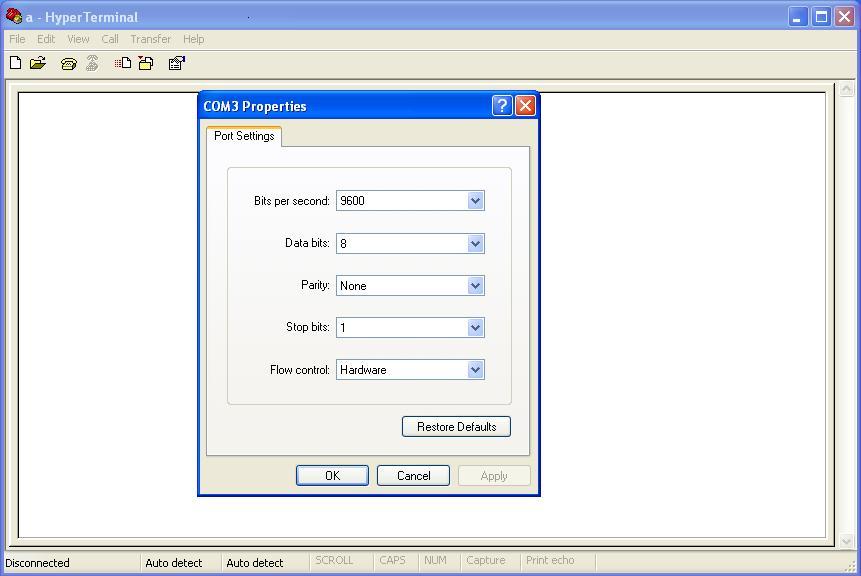This screenshot has width=861, height=576.
Task: Expand the Flow control dropdown
Action: coord(476,370)
